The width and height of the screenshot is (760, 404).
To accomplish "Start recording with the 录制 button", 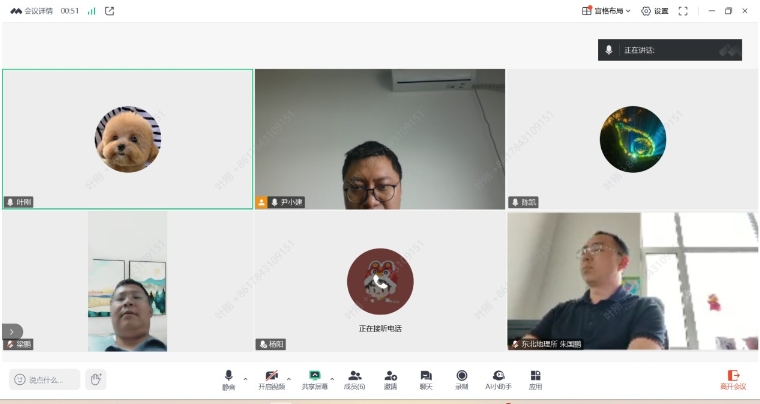I will pos(461,378).
